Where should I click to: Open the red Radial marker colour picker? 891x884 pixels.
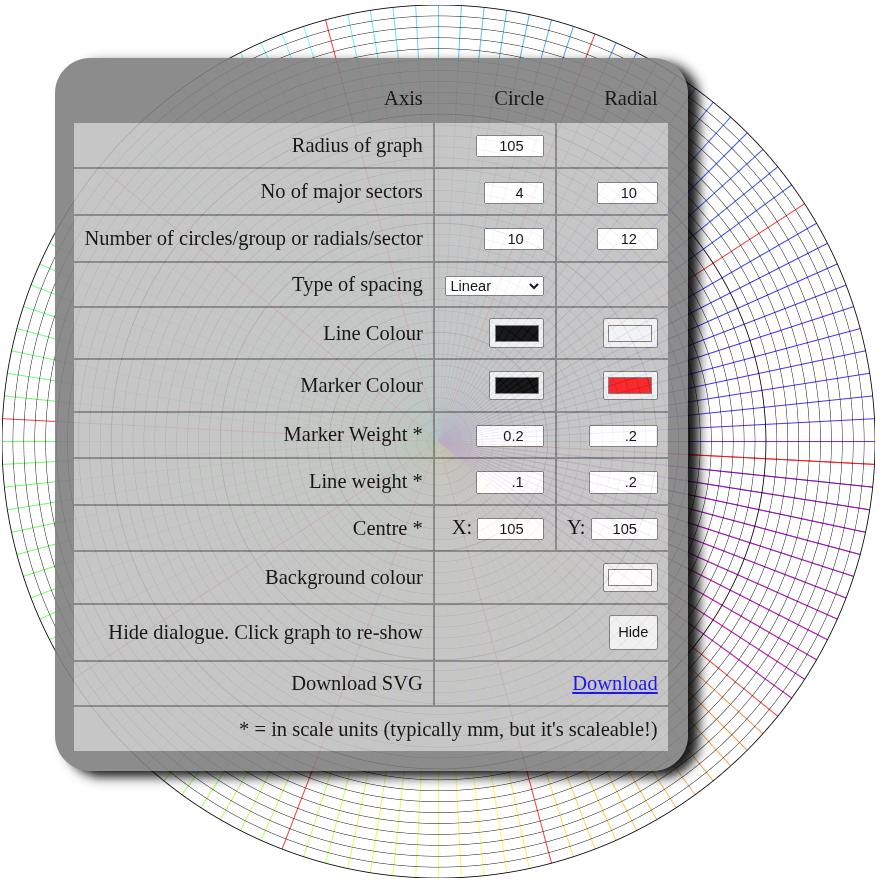(x=630, y=385)
